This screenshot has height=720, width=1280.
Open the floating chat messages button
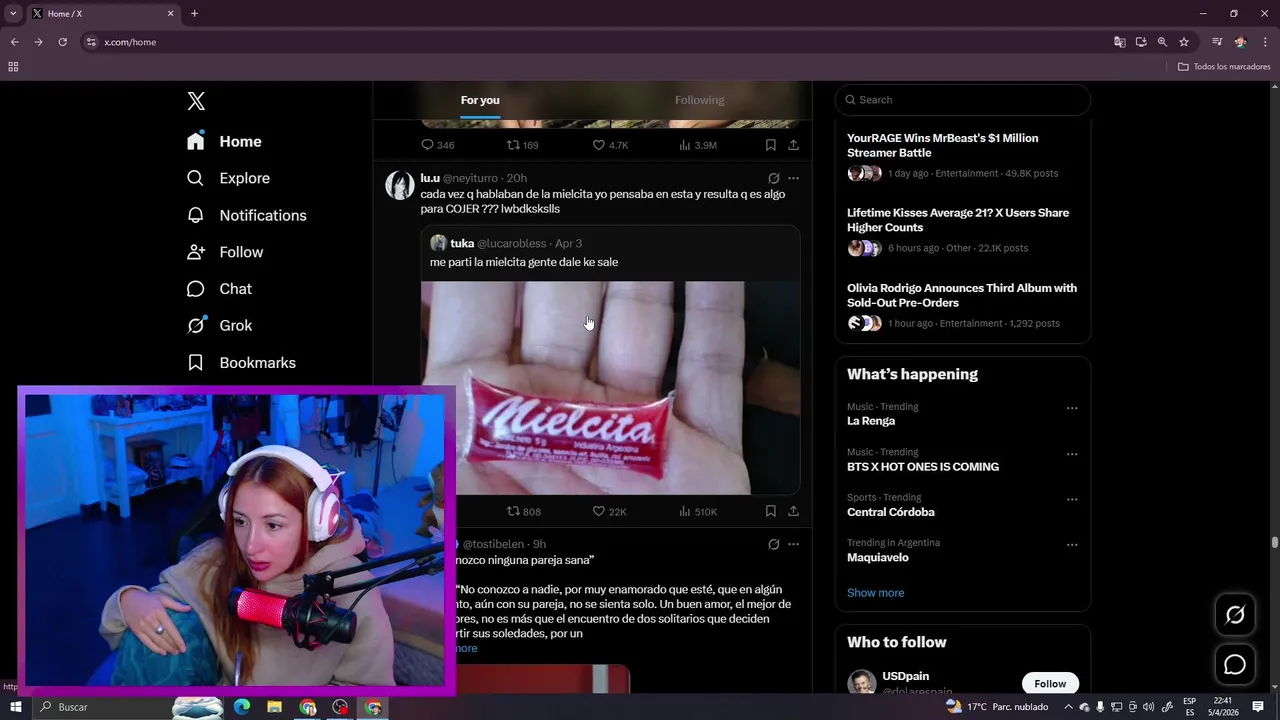coord(1235,665)
